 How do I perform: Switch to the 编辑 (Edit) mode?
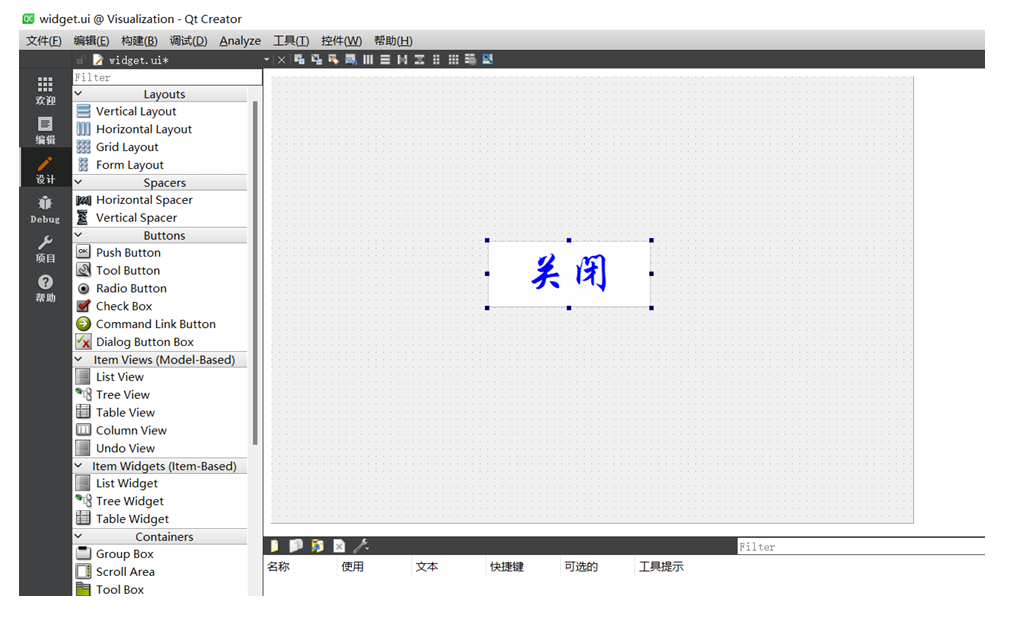45,129
